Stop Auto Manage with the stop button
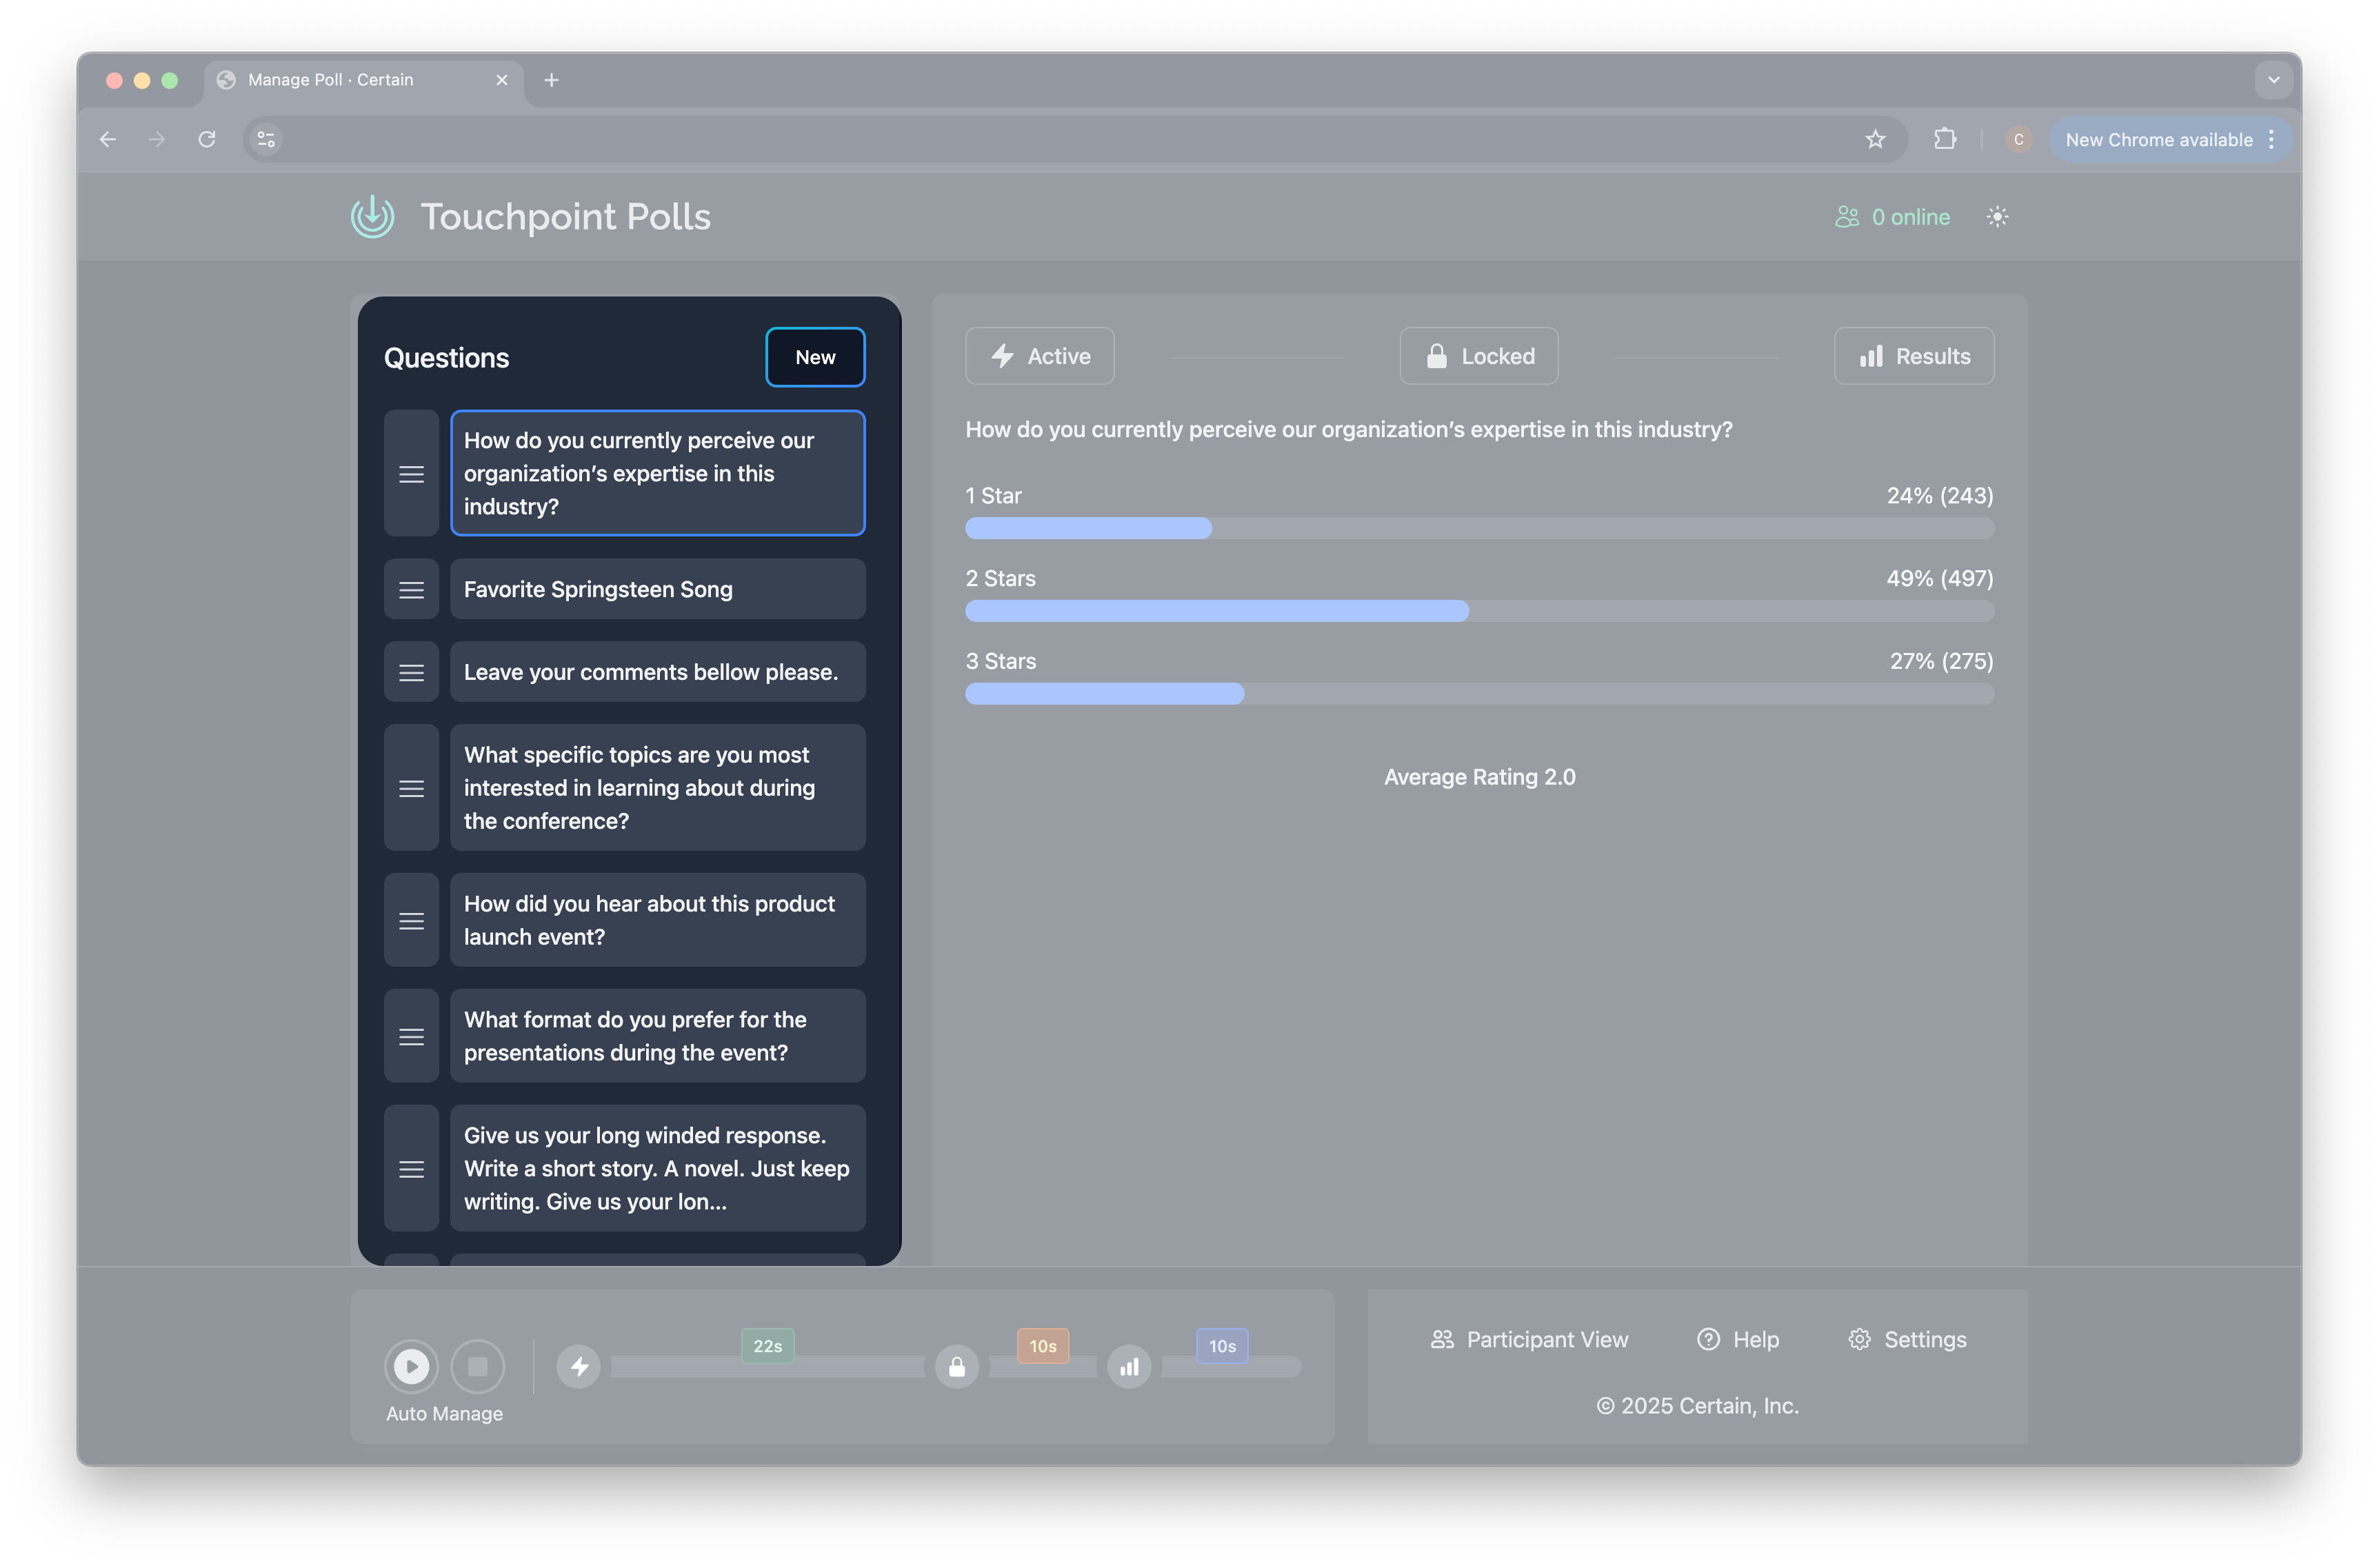Image resolution: width=2379 pixels, height=1568 pixels. 478,1366
